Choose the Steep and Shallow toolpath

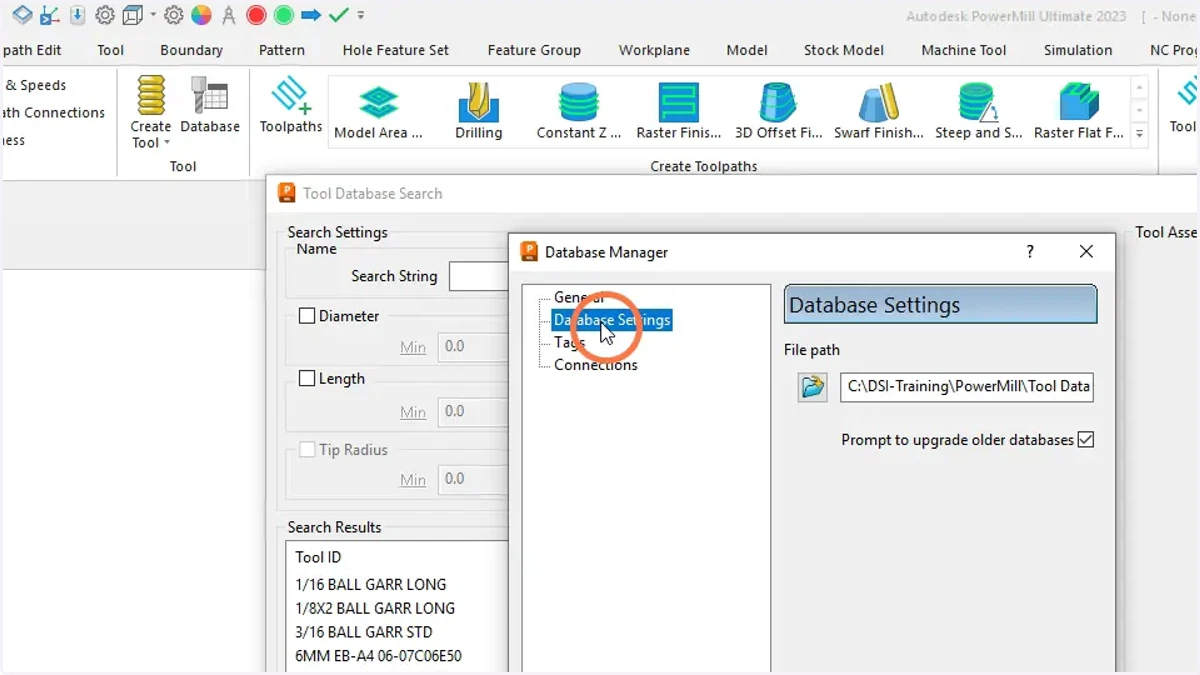[978, 111]
